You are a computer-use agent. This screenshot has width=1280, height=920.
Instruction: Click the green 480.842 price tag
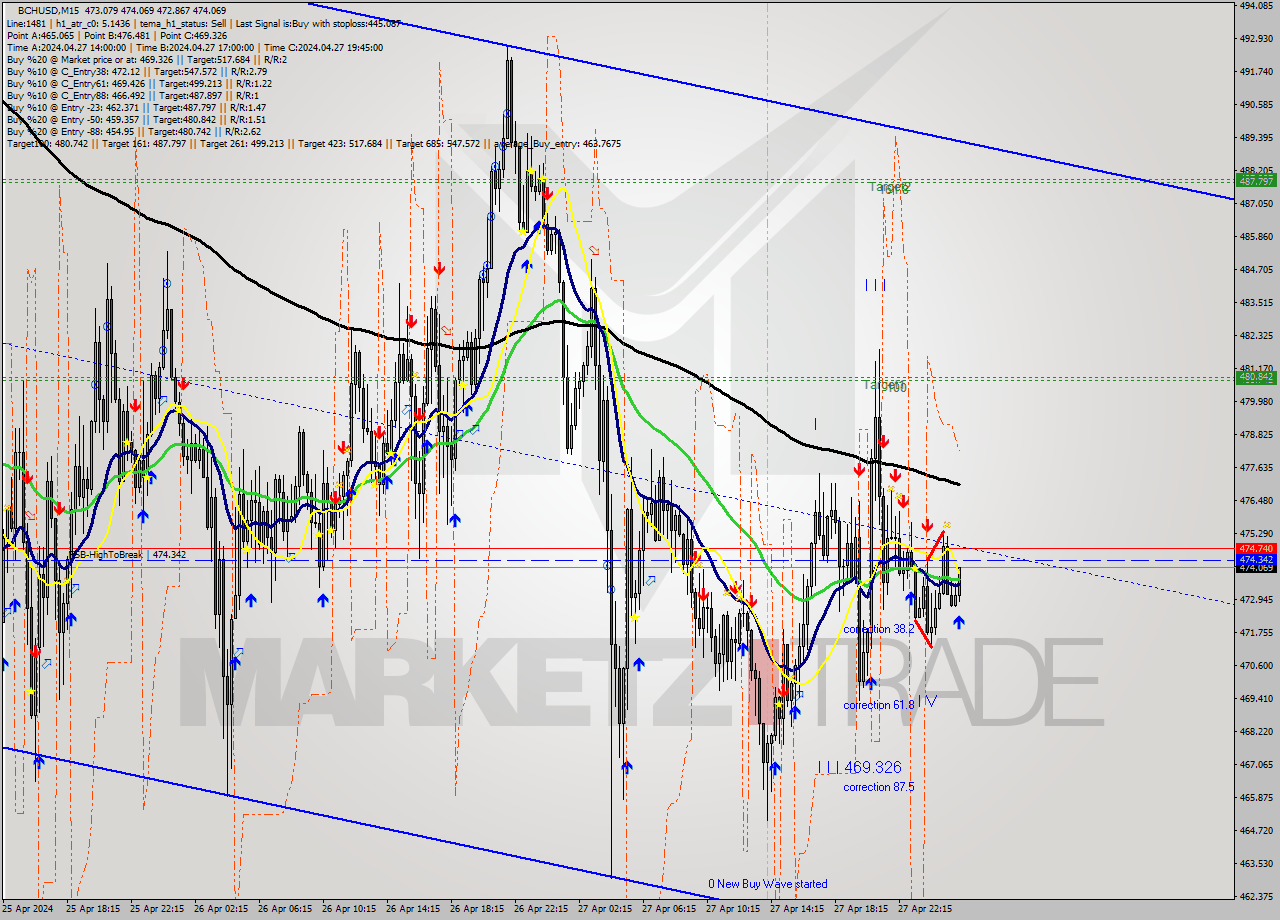tap(1256, 378)
